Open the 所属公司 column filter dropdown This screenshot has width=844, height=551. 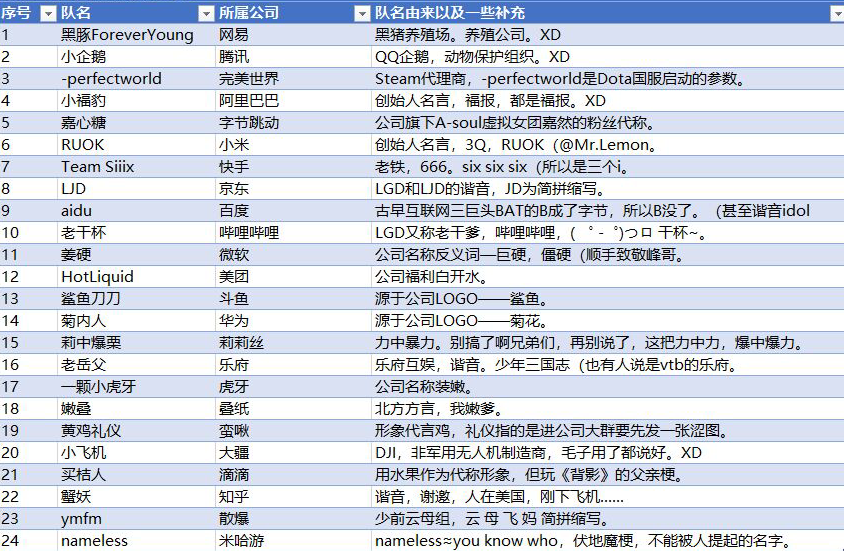pos(363,13)
